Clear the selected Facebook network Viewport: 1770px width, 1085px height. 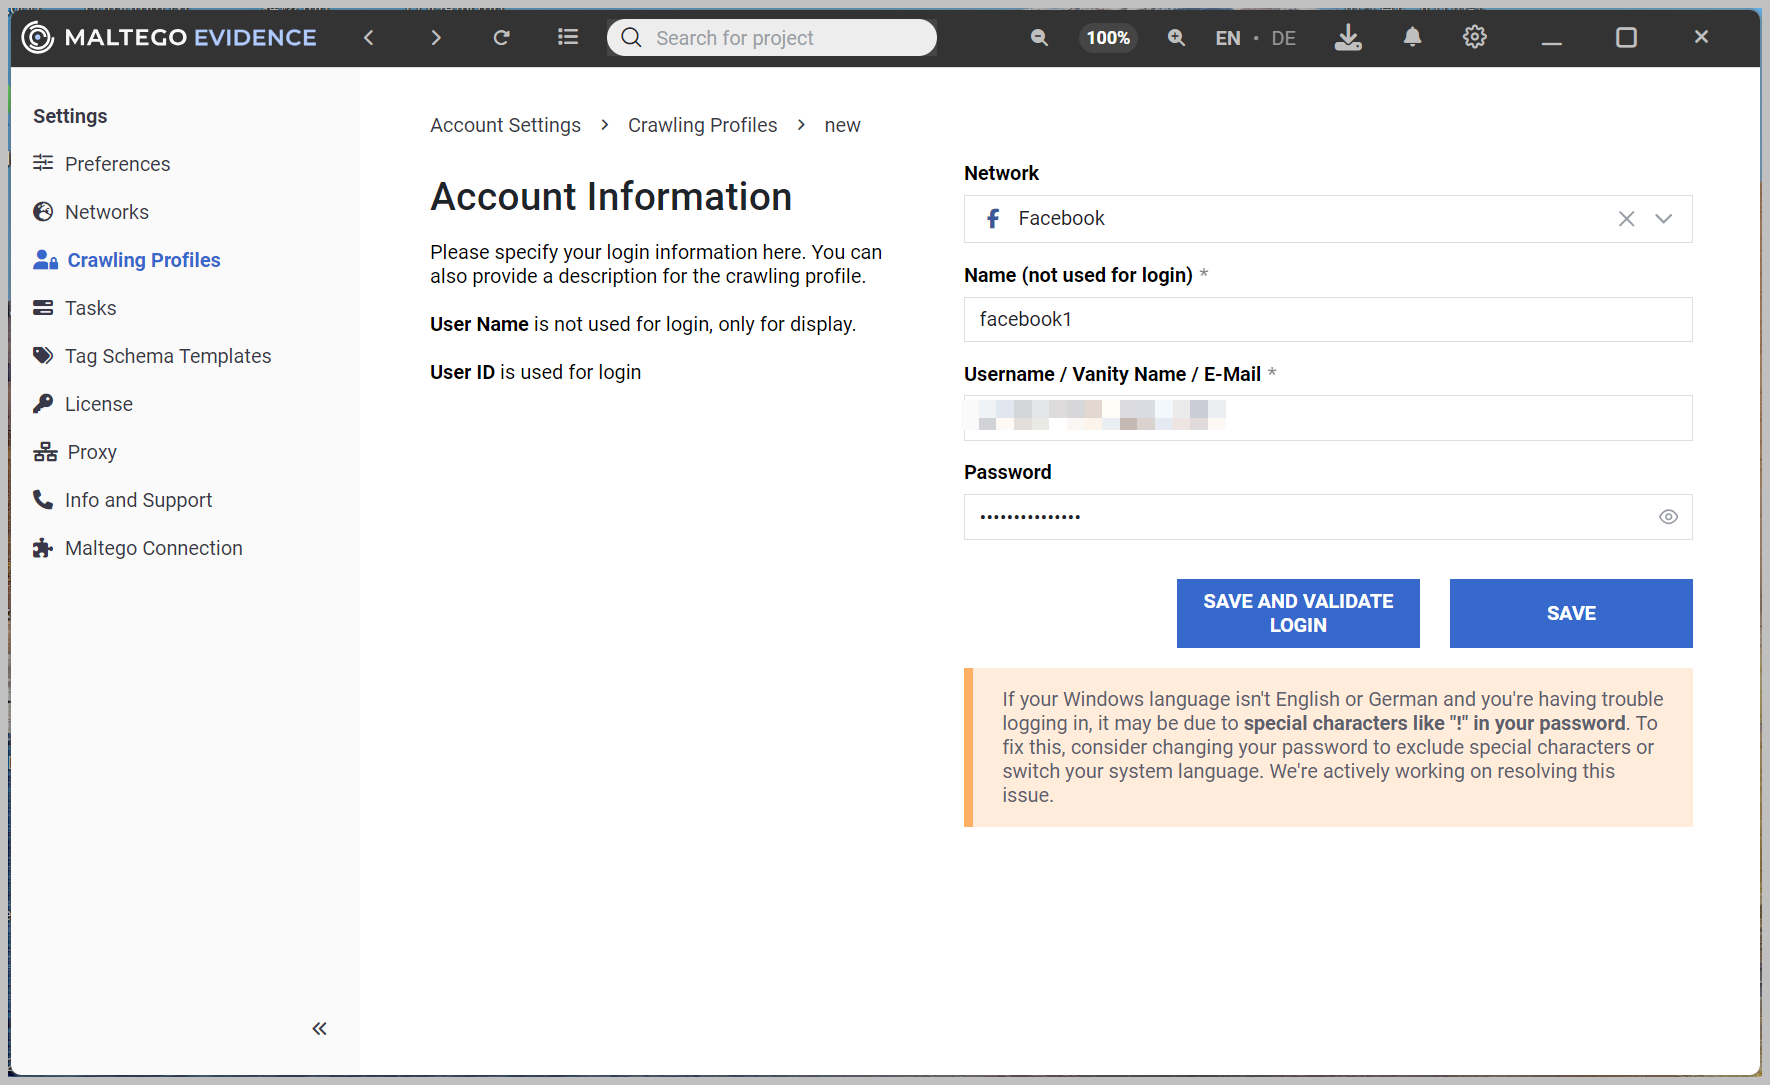click(1626, 219)
